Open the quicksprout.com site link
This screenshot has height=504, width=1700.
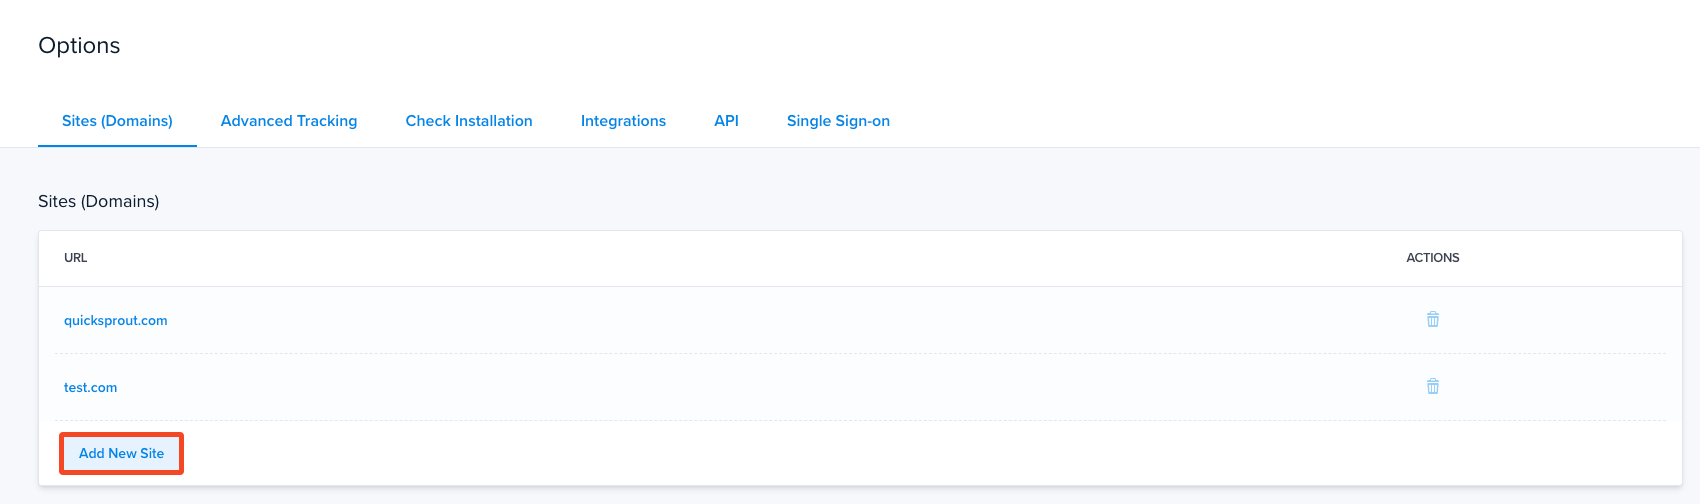[116, 321]
